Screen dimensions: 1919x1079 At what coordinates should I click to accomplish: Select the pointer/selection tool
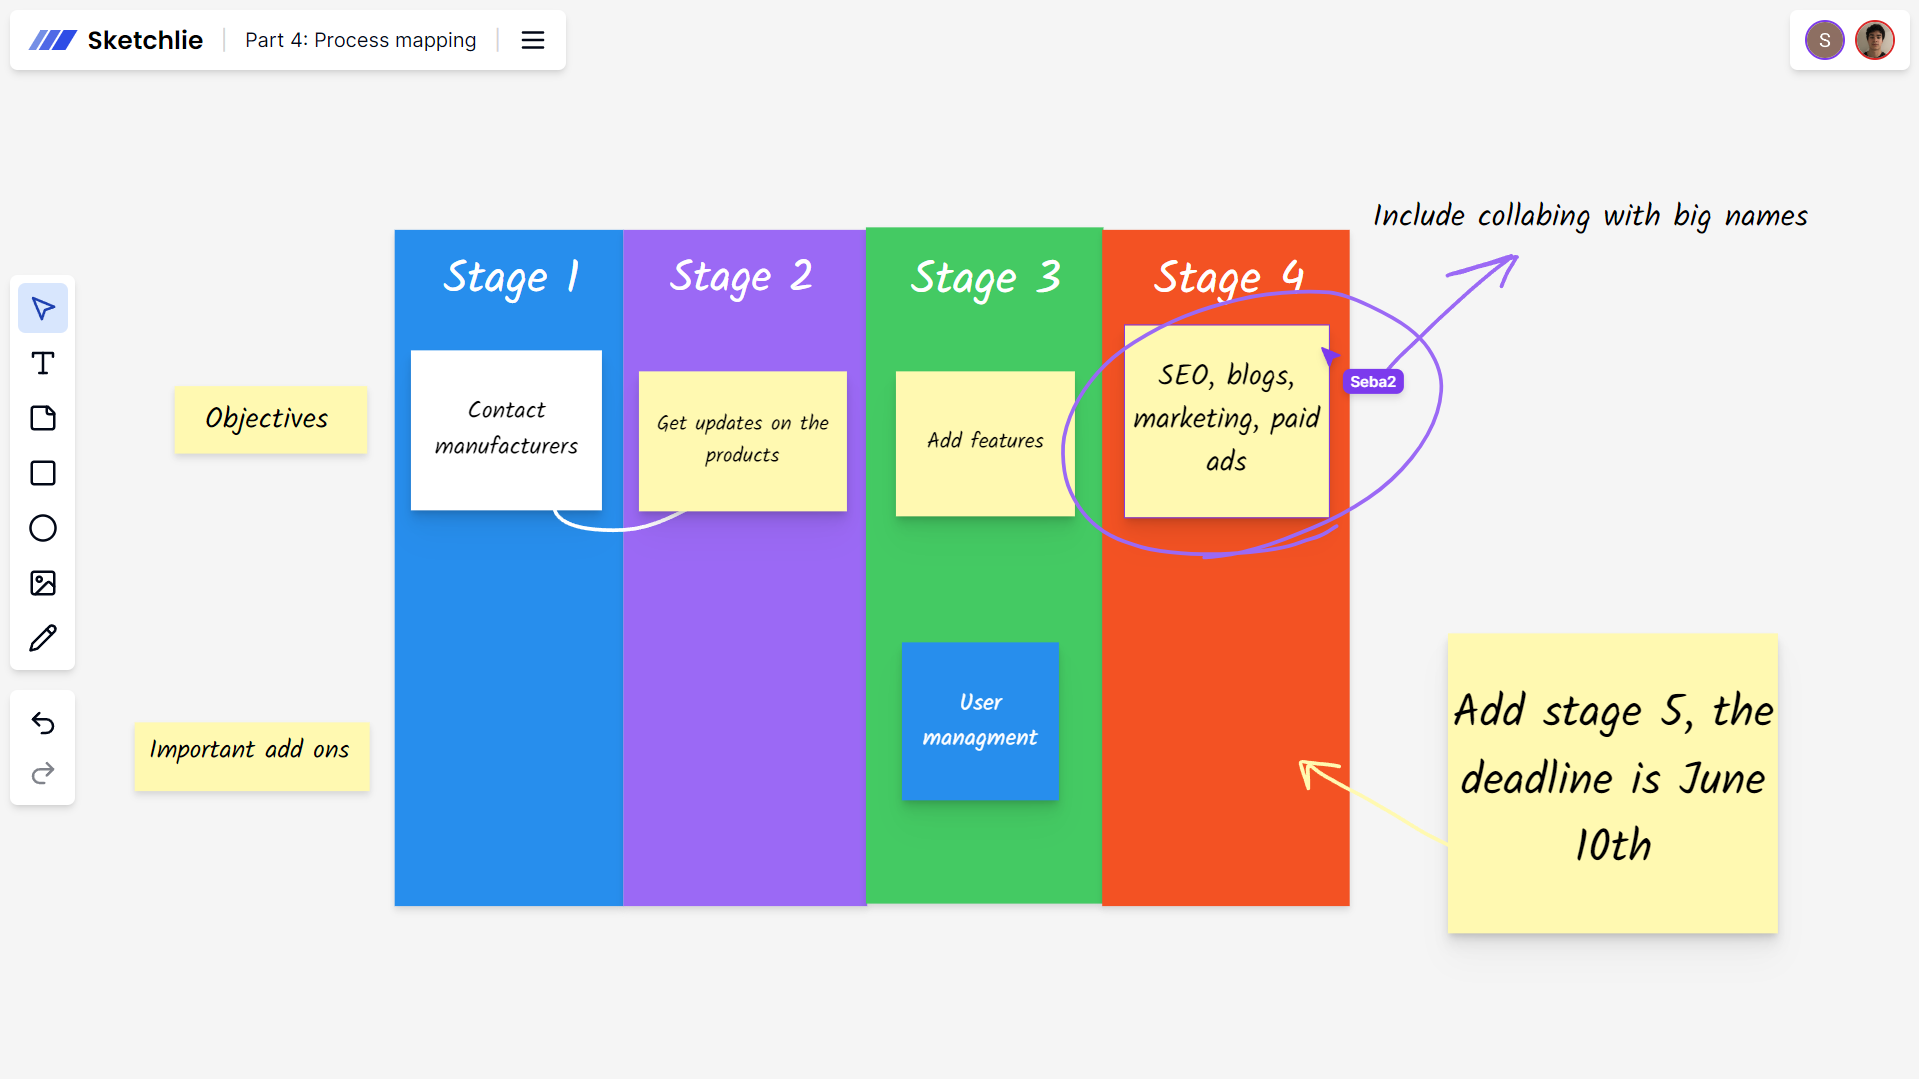(43, 308)
